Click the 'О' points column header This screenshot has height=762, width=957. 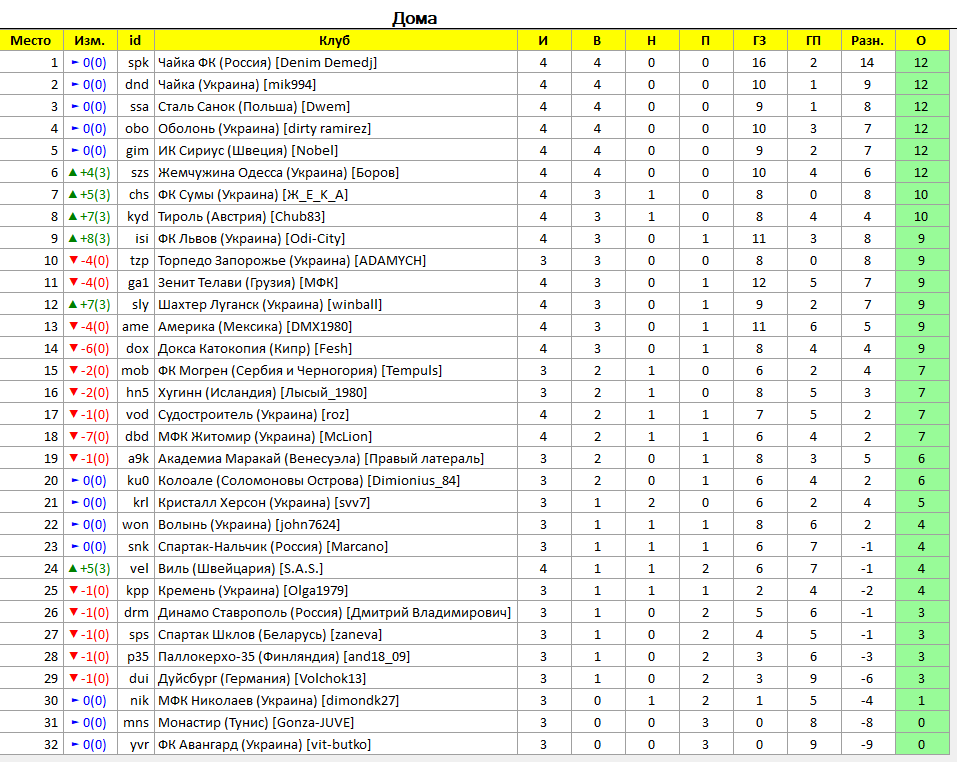click(921, 41)
